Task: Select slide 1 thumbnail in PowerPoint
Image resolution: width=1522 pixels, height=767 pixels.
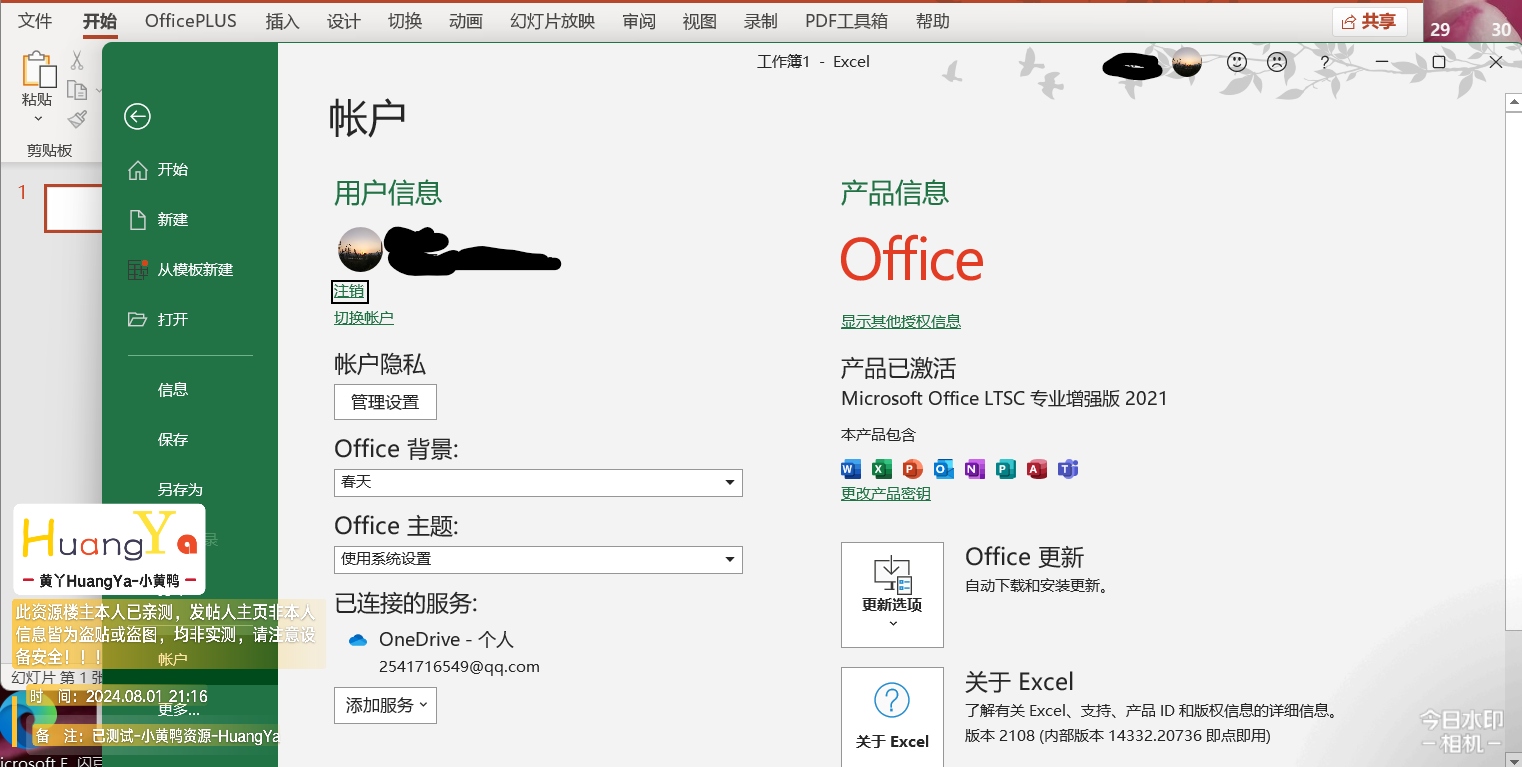Action: 74,208
